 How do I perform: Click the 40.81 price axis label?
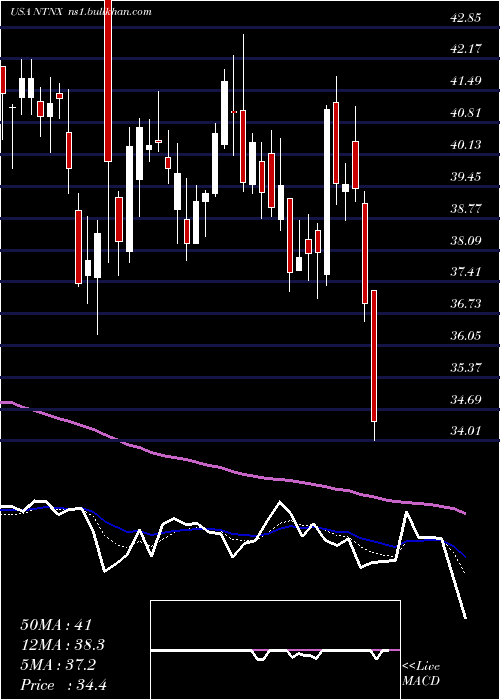coord(466,113)
